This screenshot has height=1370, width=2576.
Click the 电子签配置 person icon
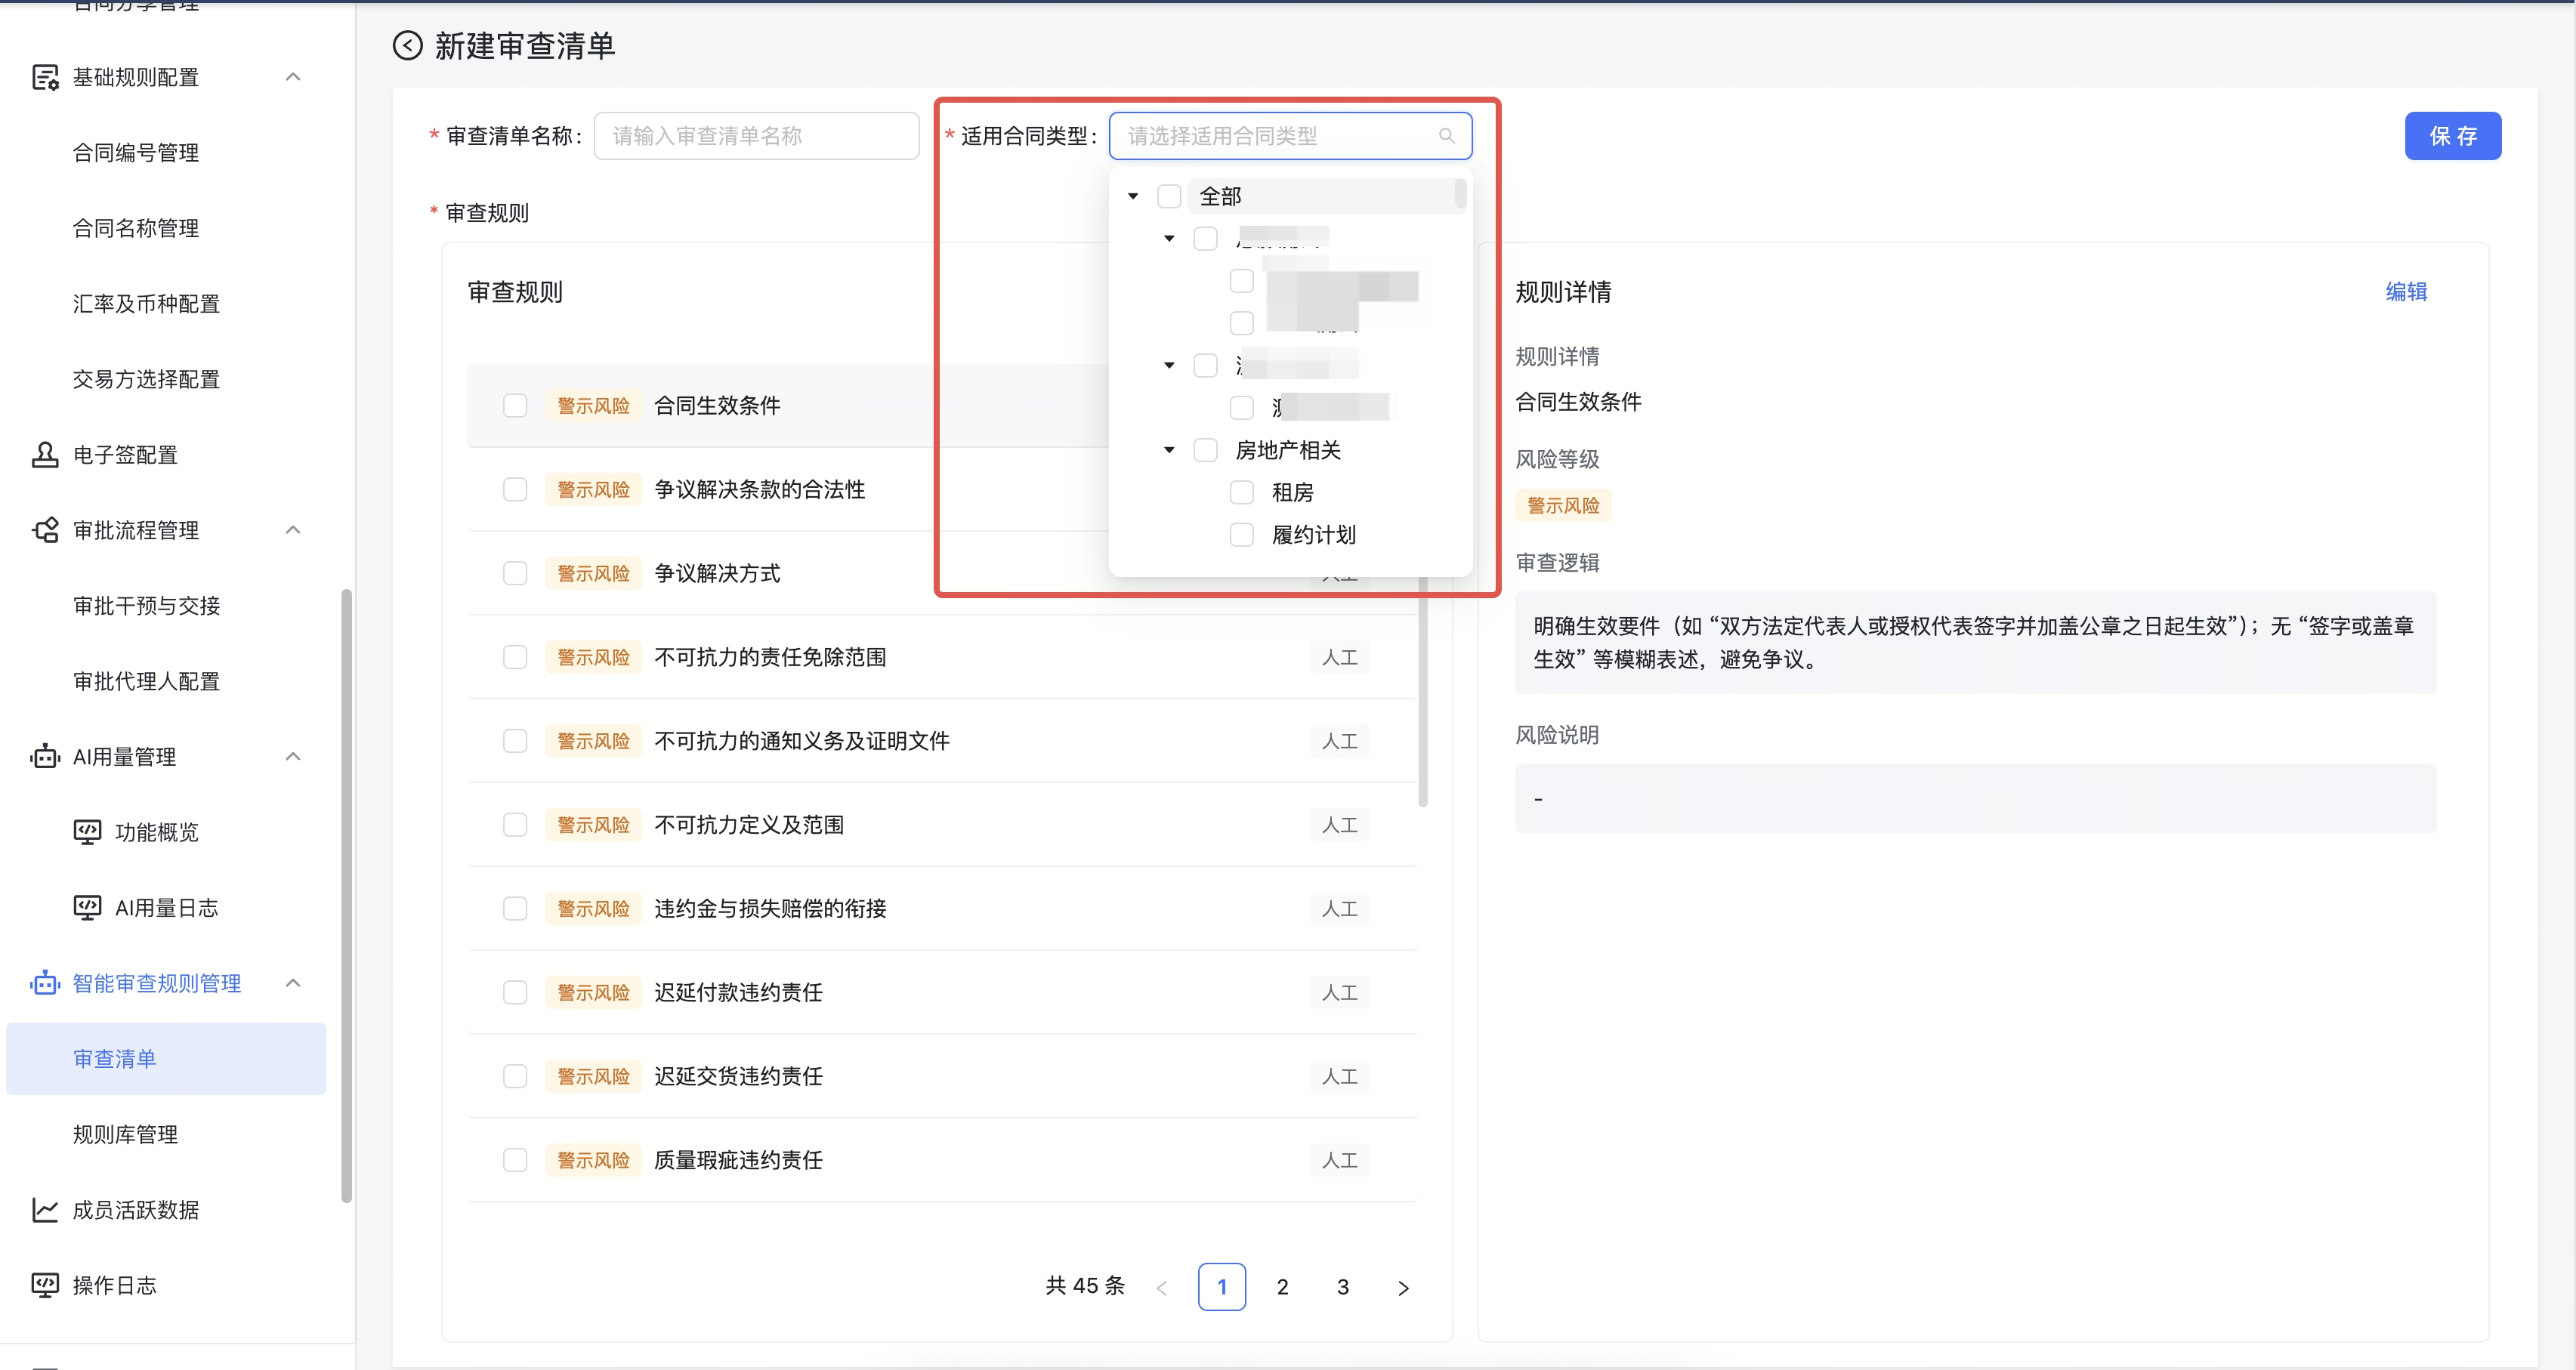click(x=45, y=455)
